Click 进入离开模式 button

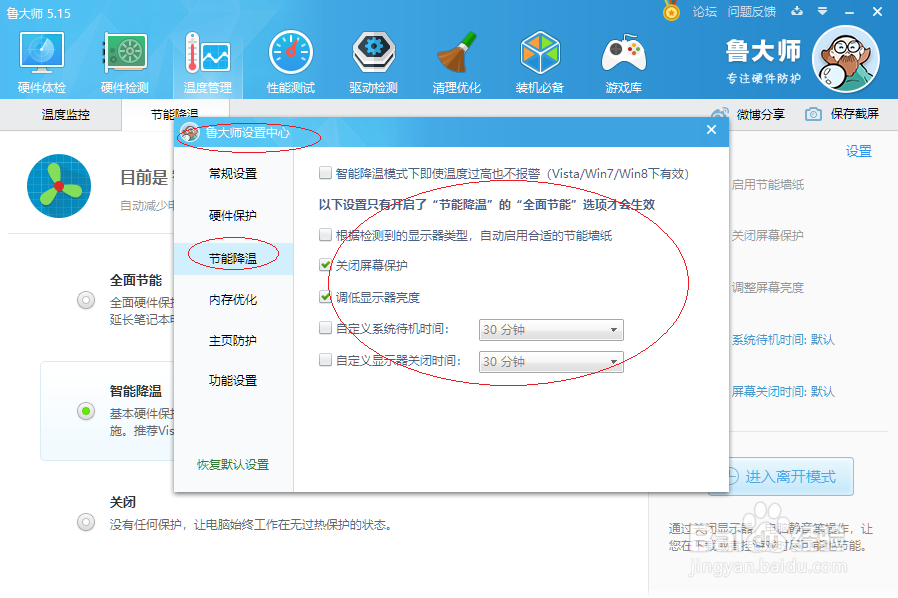click(x=781, y=476)
